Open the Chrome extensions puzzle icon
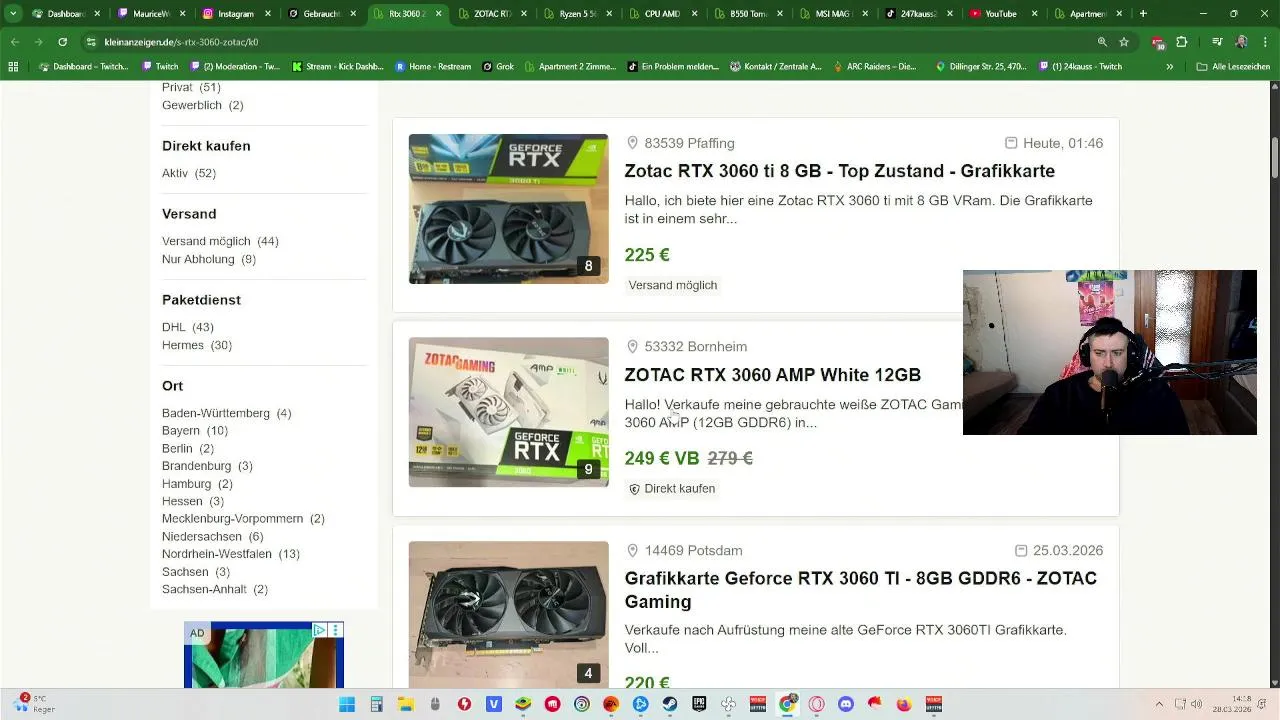 1182,42
